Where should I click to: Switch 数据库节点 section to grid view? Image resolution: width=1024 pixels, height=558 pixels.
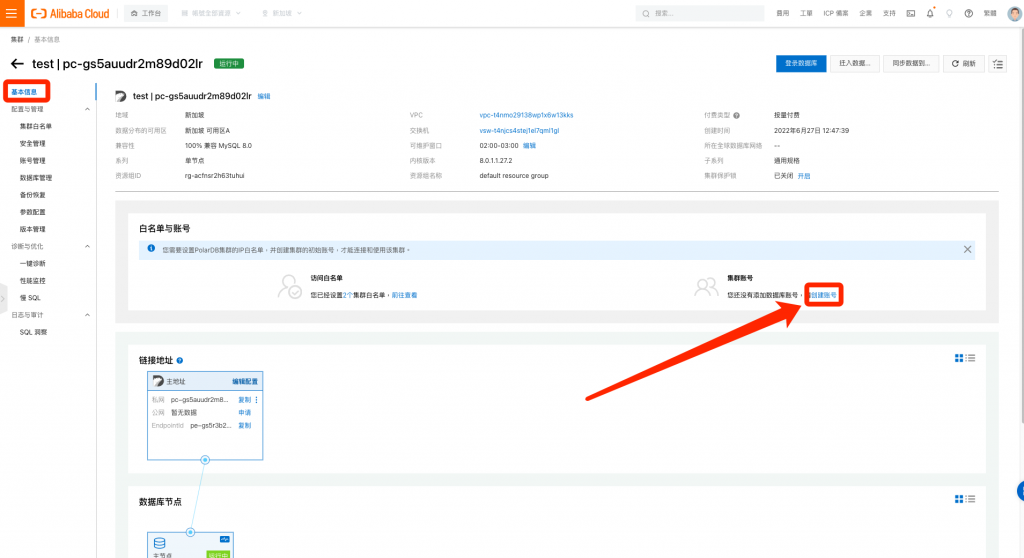click(959, 499)
